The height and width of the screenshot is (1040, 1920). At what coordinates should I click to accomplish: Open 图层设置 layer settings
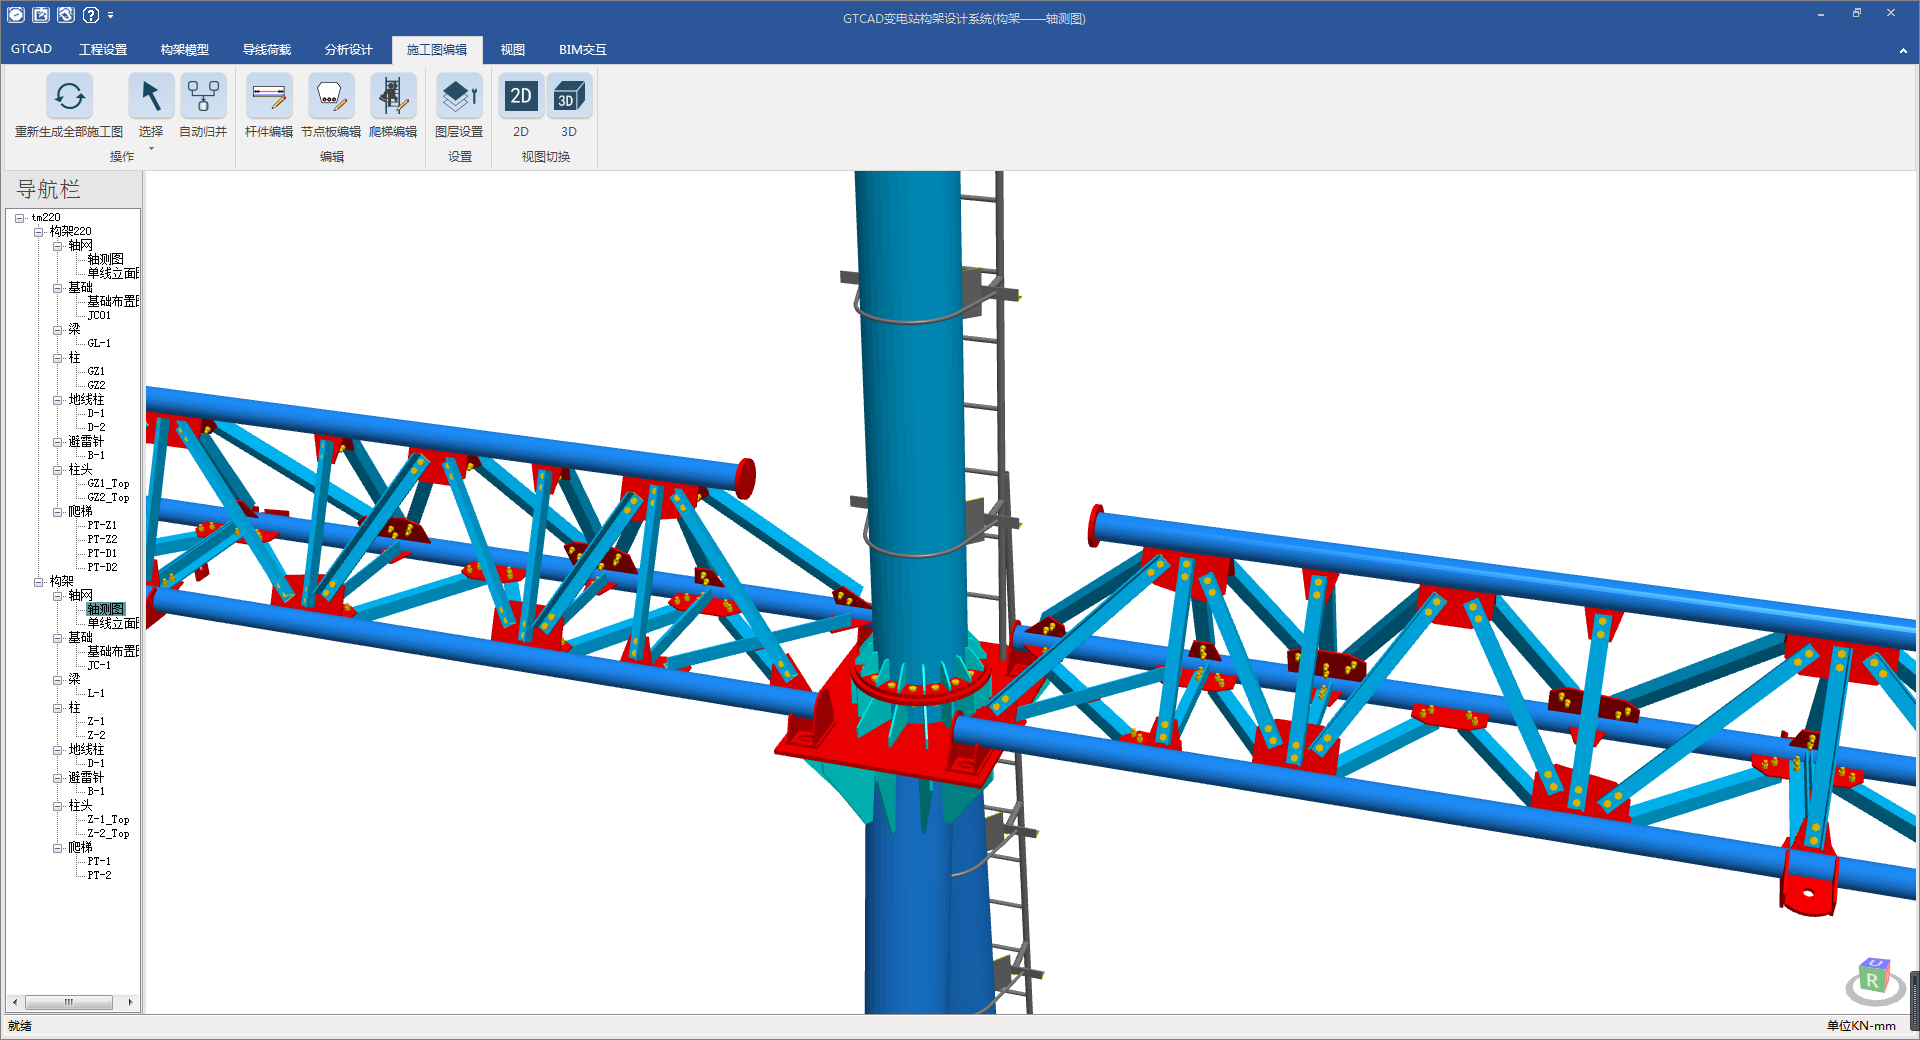pyautogui.click(x=459, y=97)
